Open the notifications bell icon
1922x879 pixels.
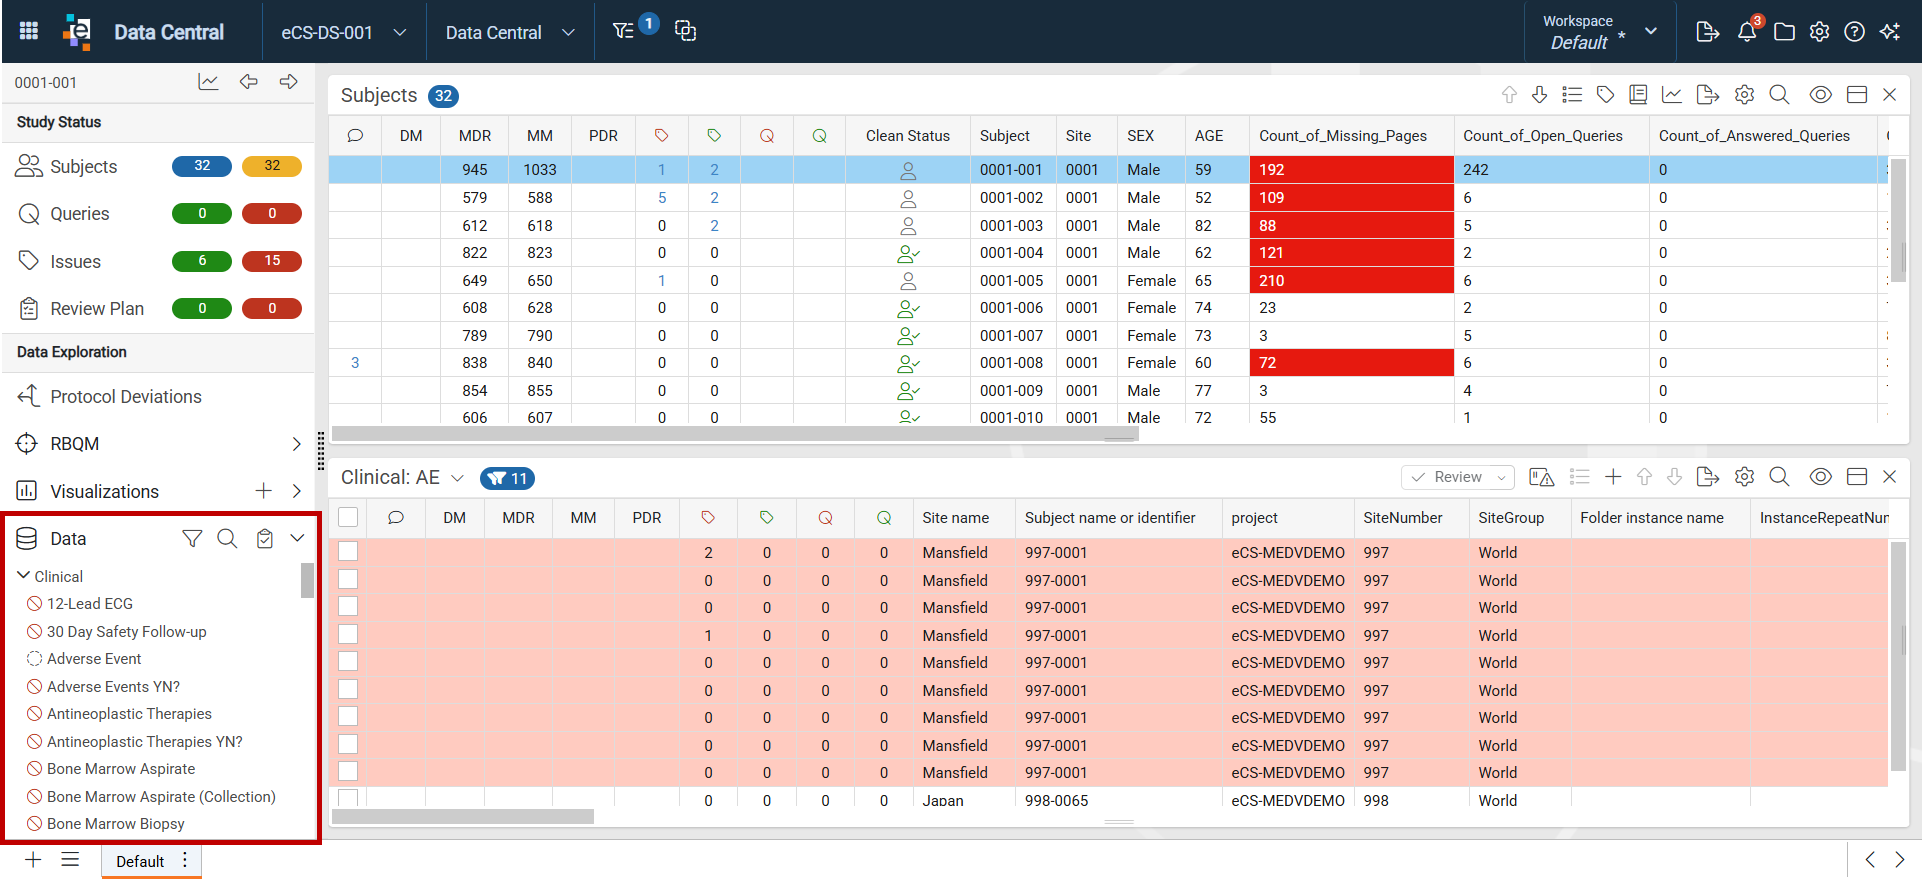tap(1747, 31)
